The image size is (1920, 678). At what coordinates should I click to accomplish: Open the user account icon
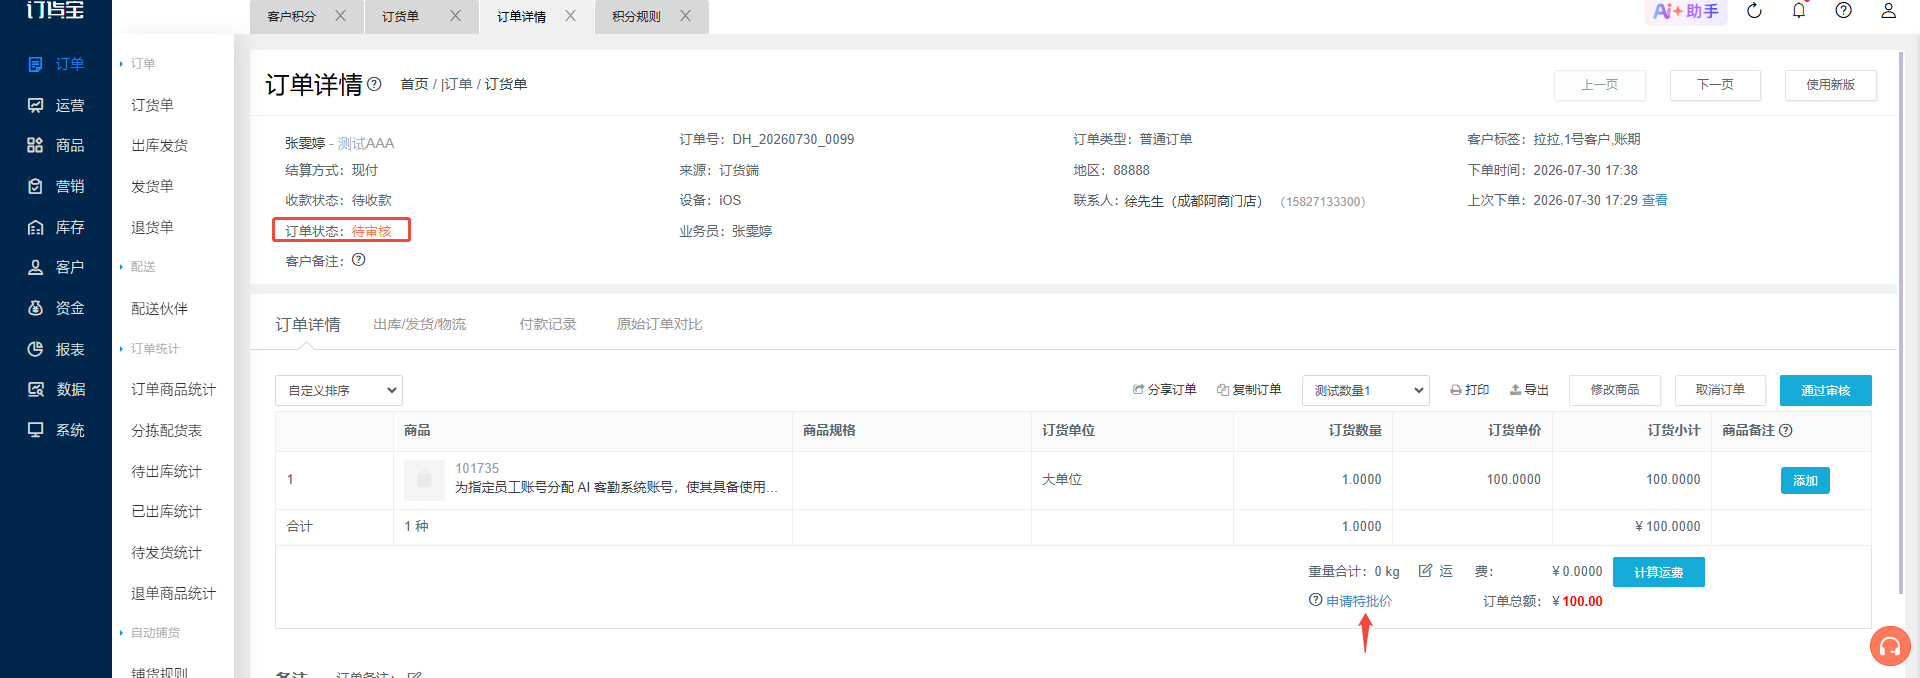click(x=1888, y=10)
